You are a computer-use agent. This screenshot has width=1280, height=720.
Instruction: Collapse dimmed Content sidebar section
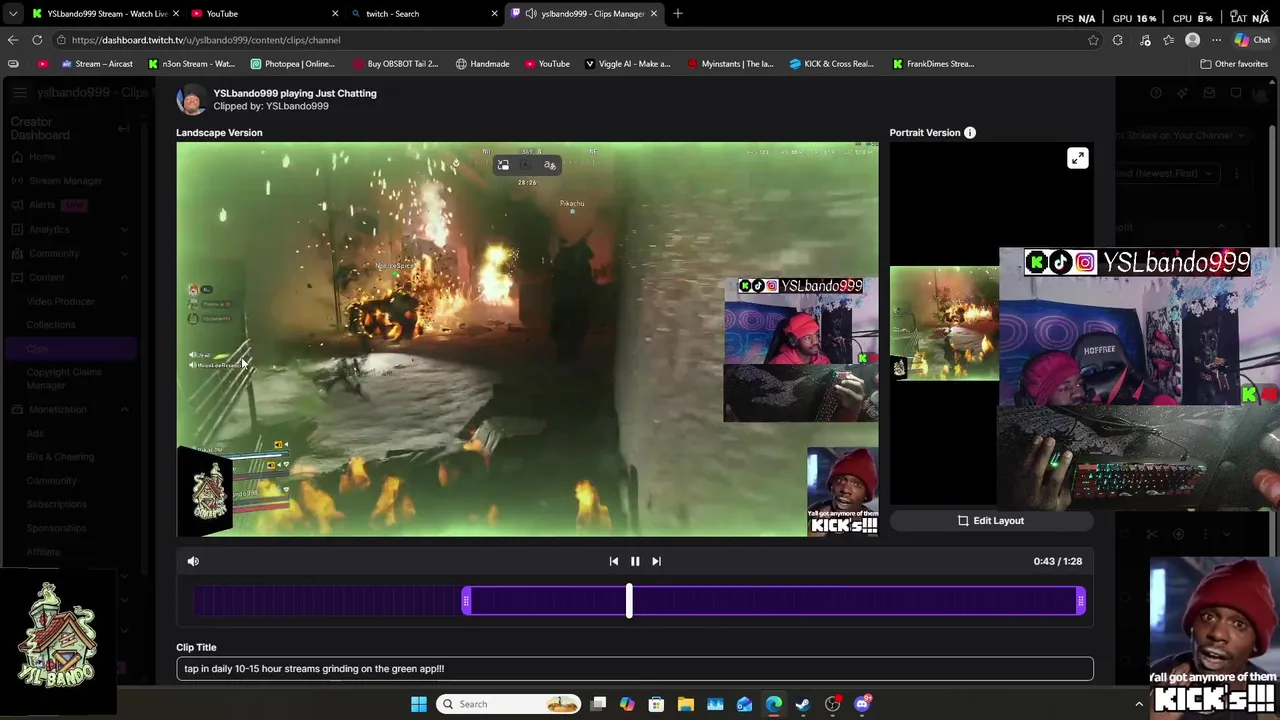(x=68, y=277)
